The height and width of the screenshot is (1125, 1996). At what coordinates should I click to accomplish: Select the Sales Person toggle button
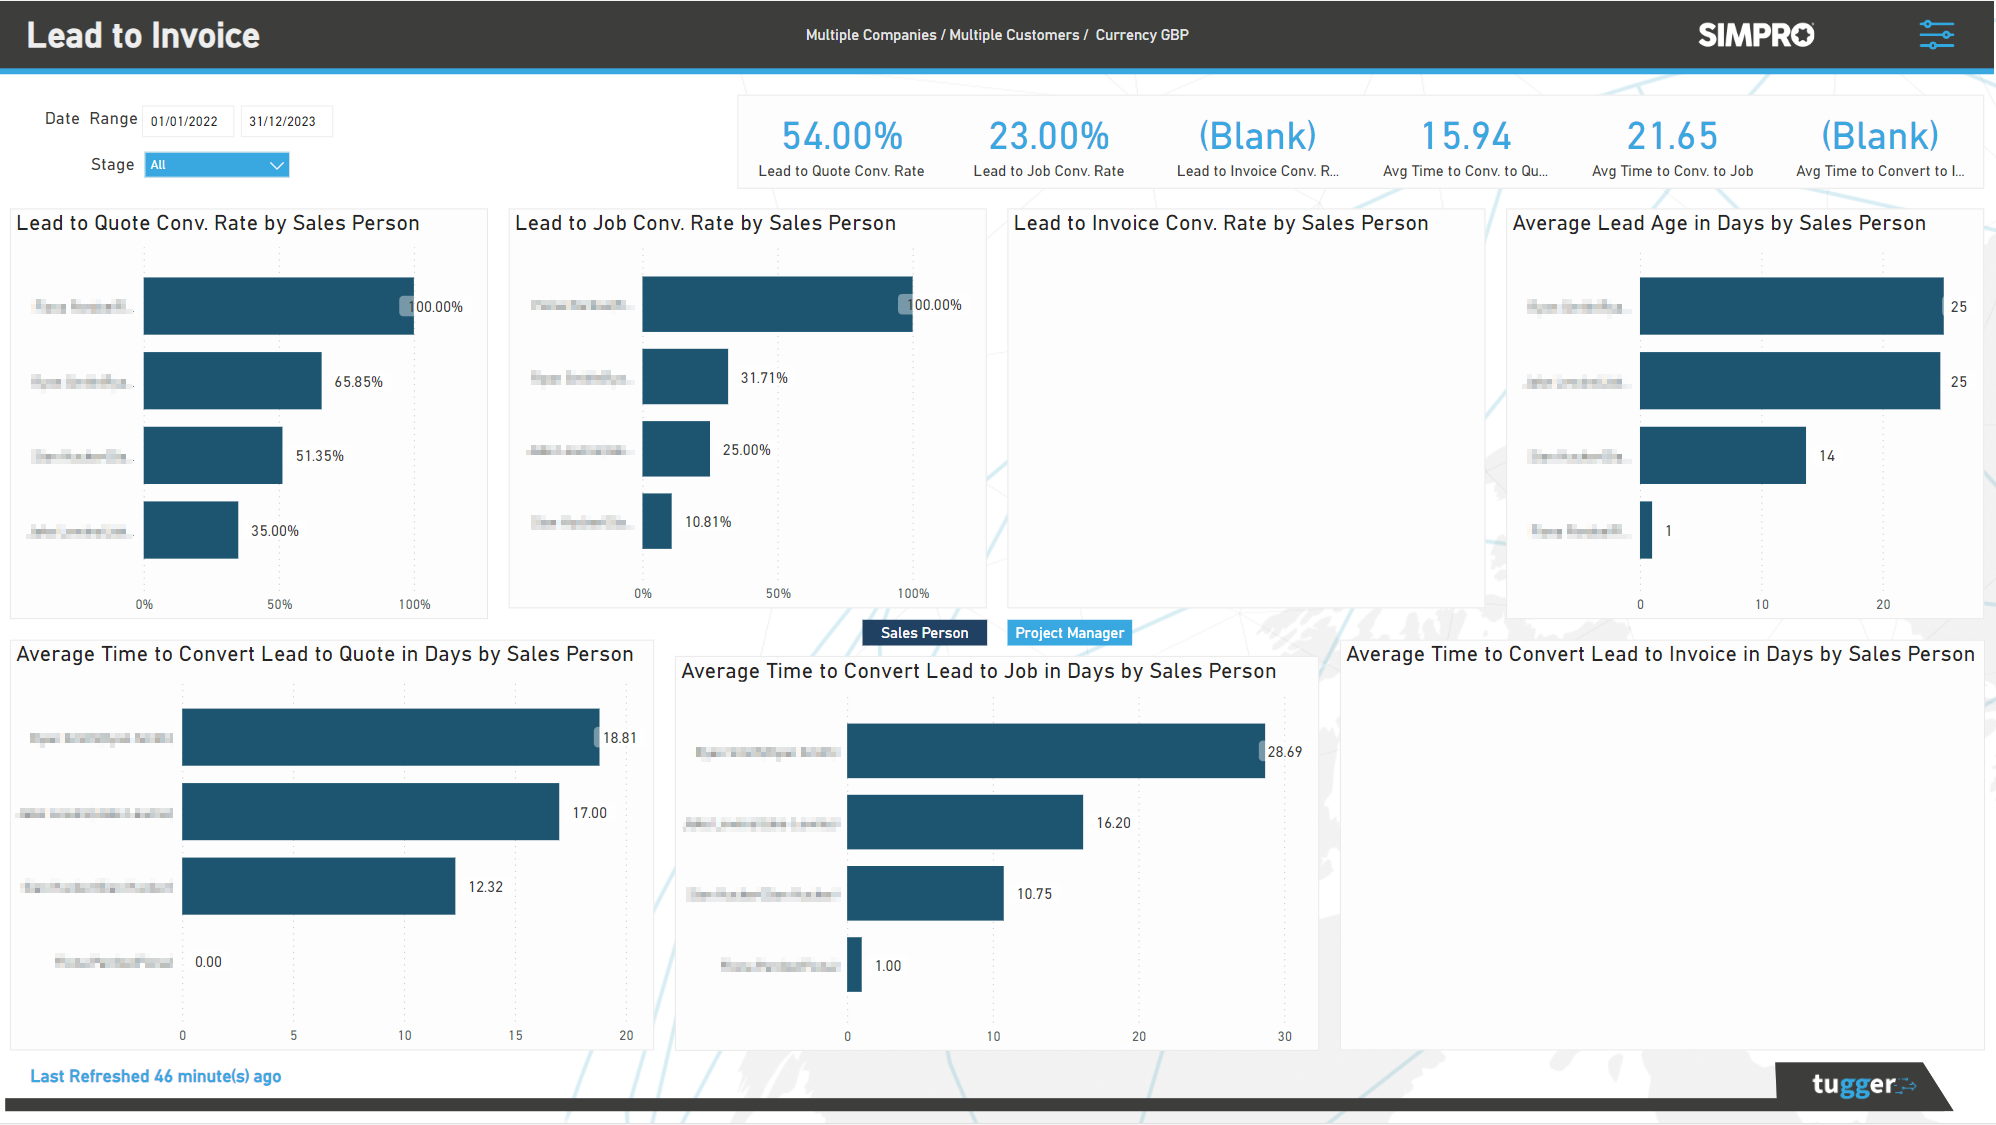tap(923, 632)
